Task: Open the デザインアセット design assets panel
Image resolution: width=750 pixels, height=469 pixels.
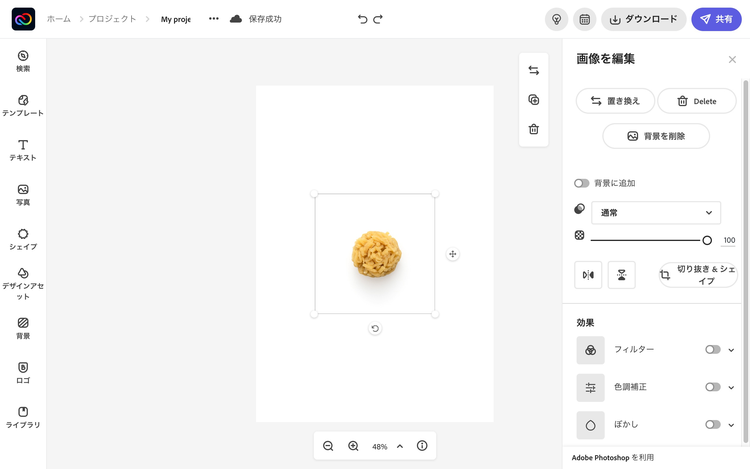Action: 23,284
